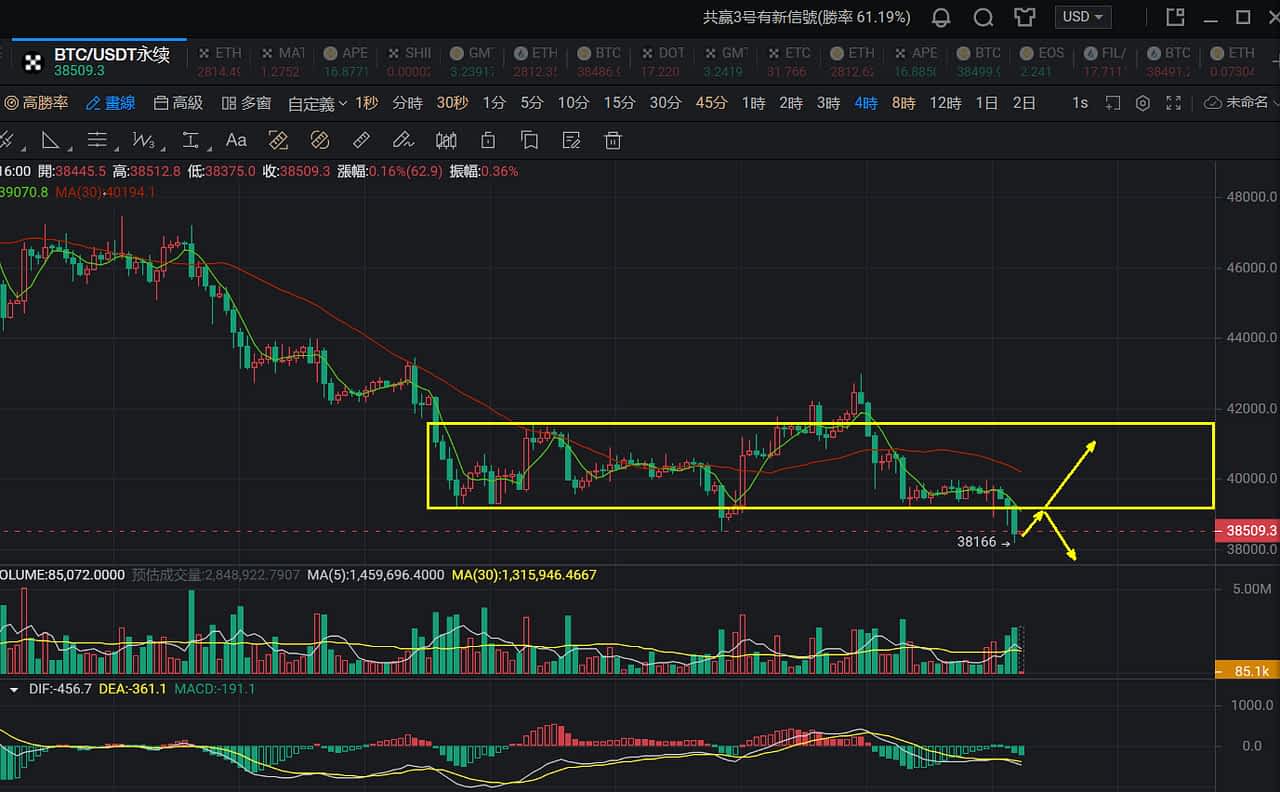Expand the USD currency dropdown

(1083, 17)
